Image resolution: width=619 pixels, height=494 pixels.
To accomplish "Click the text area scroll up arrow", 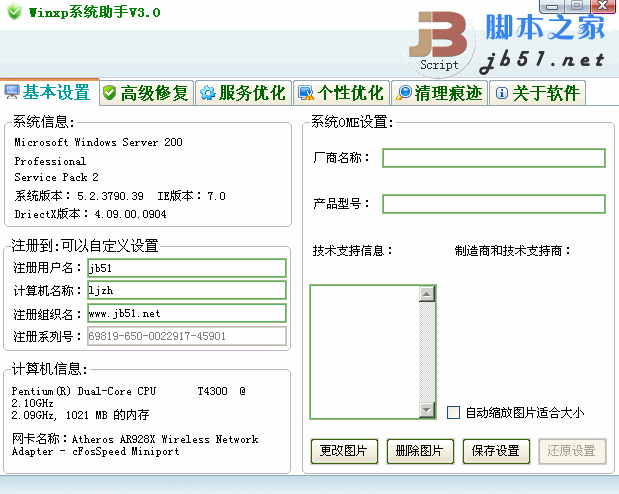I will [x=427, y=294].
